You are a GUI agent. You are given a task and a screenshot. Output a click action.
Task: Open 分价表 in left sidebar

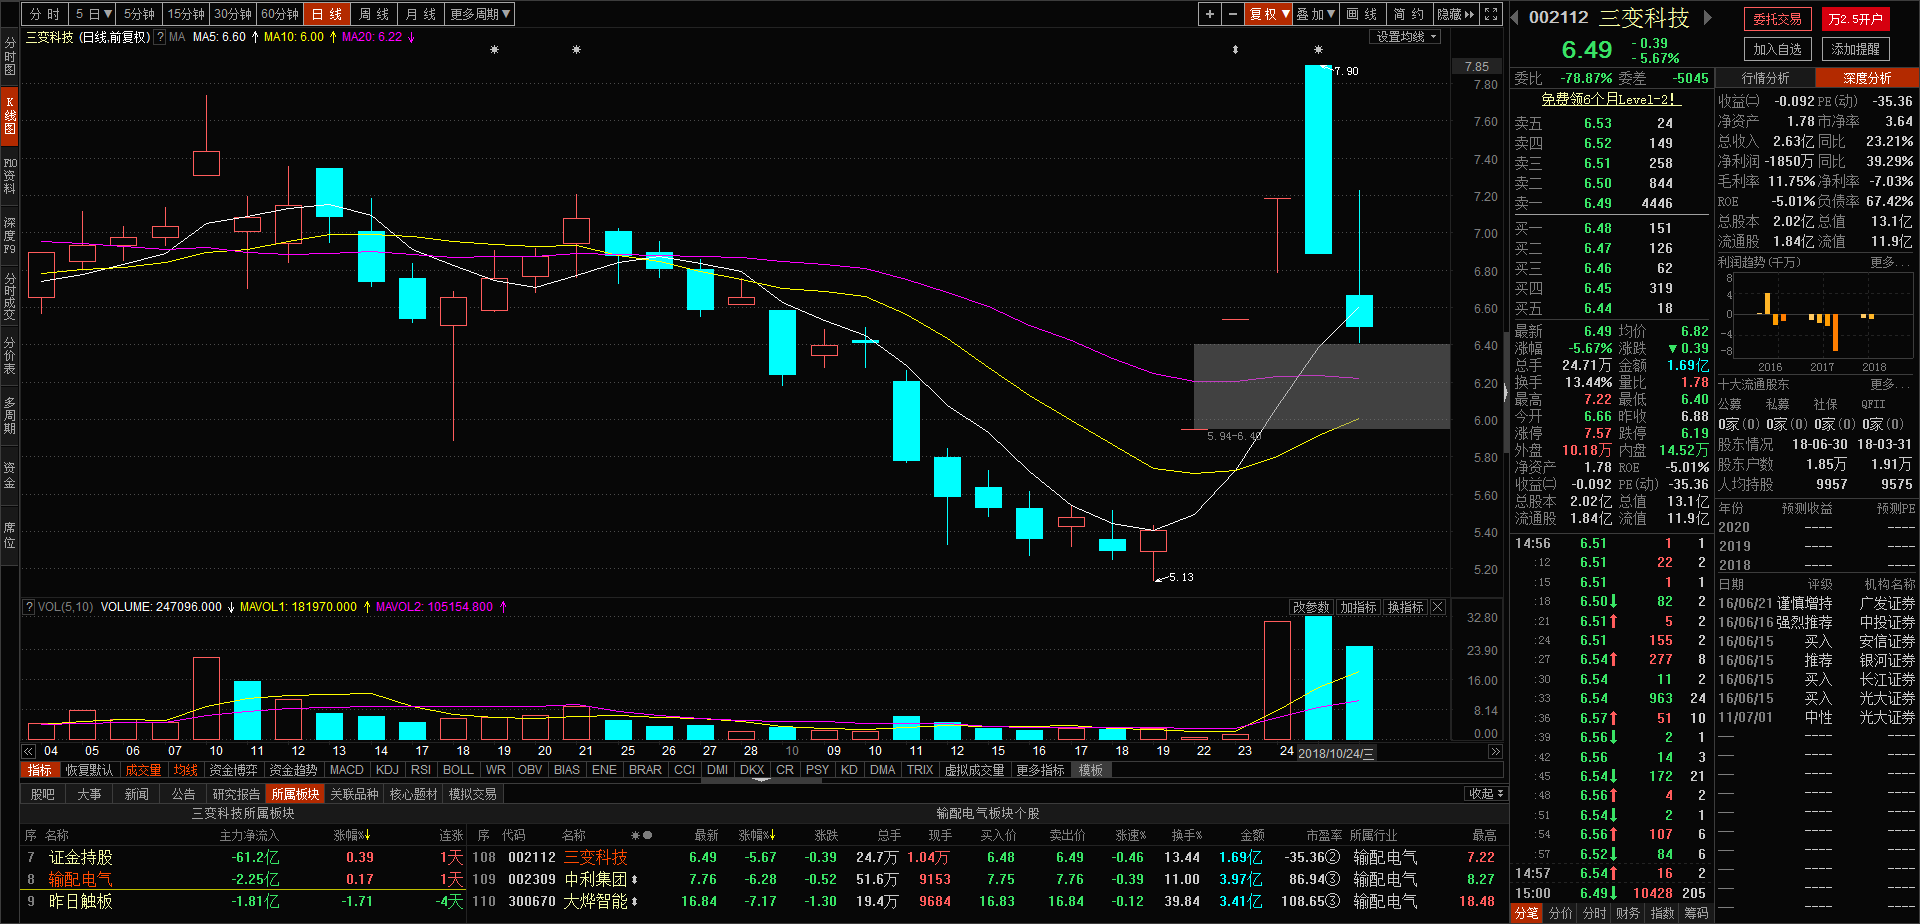[10, 355]
